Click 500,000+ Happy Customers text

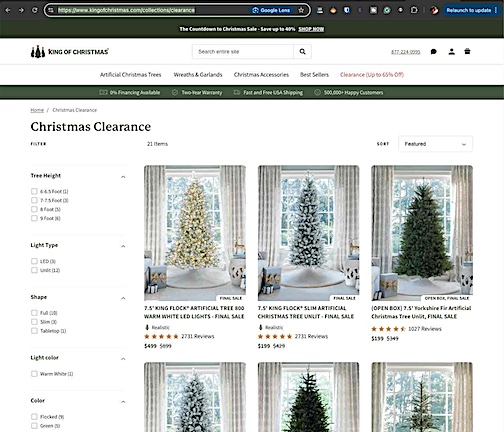(x=353, y=93)
